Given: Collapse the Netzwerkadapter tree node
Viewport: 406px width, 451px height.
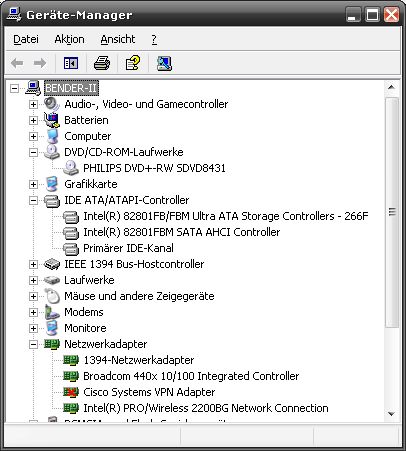Looking at the screenshot, I should [33, 344].
